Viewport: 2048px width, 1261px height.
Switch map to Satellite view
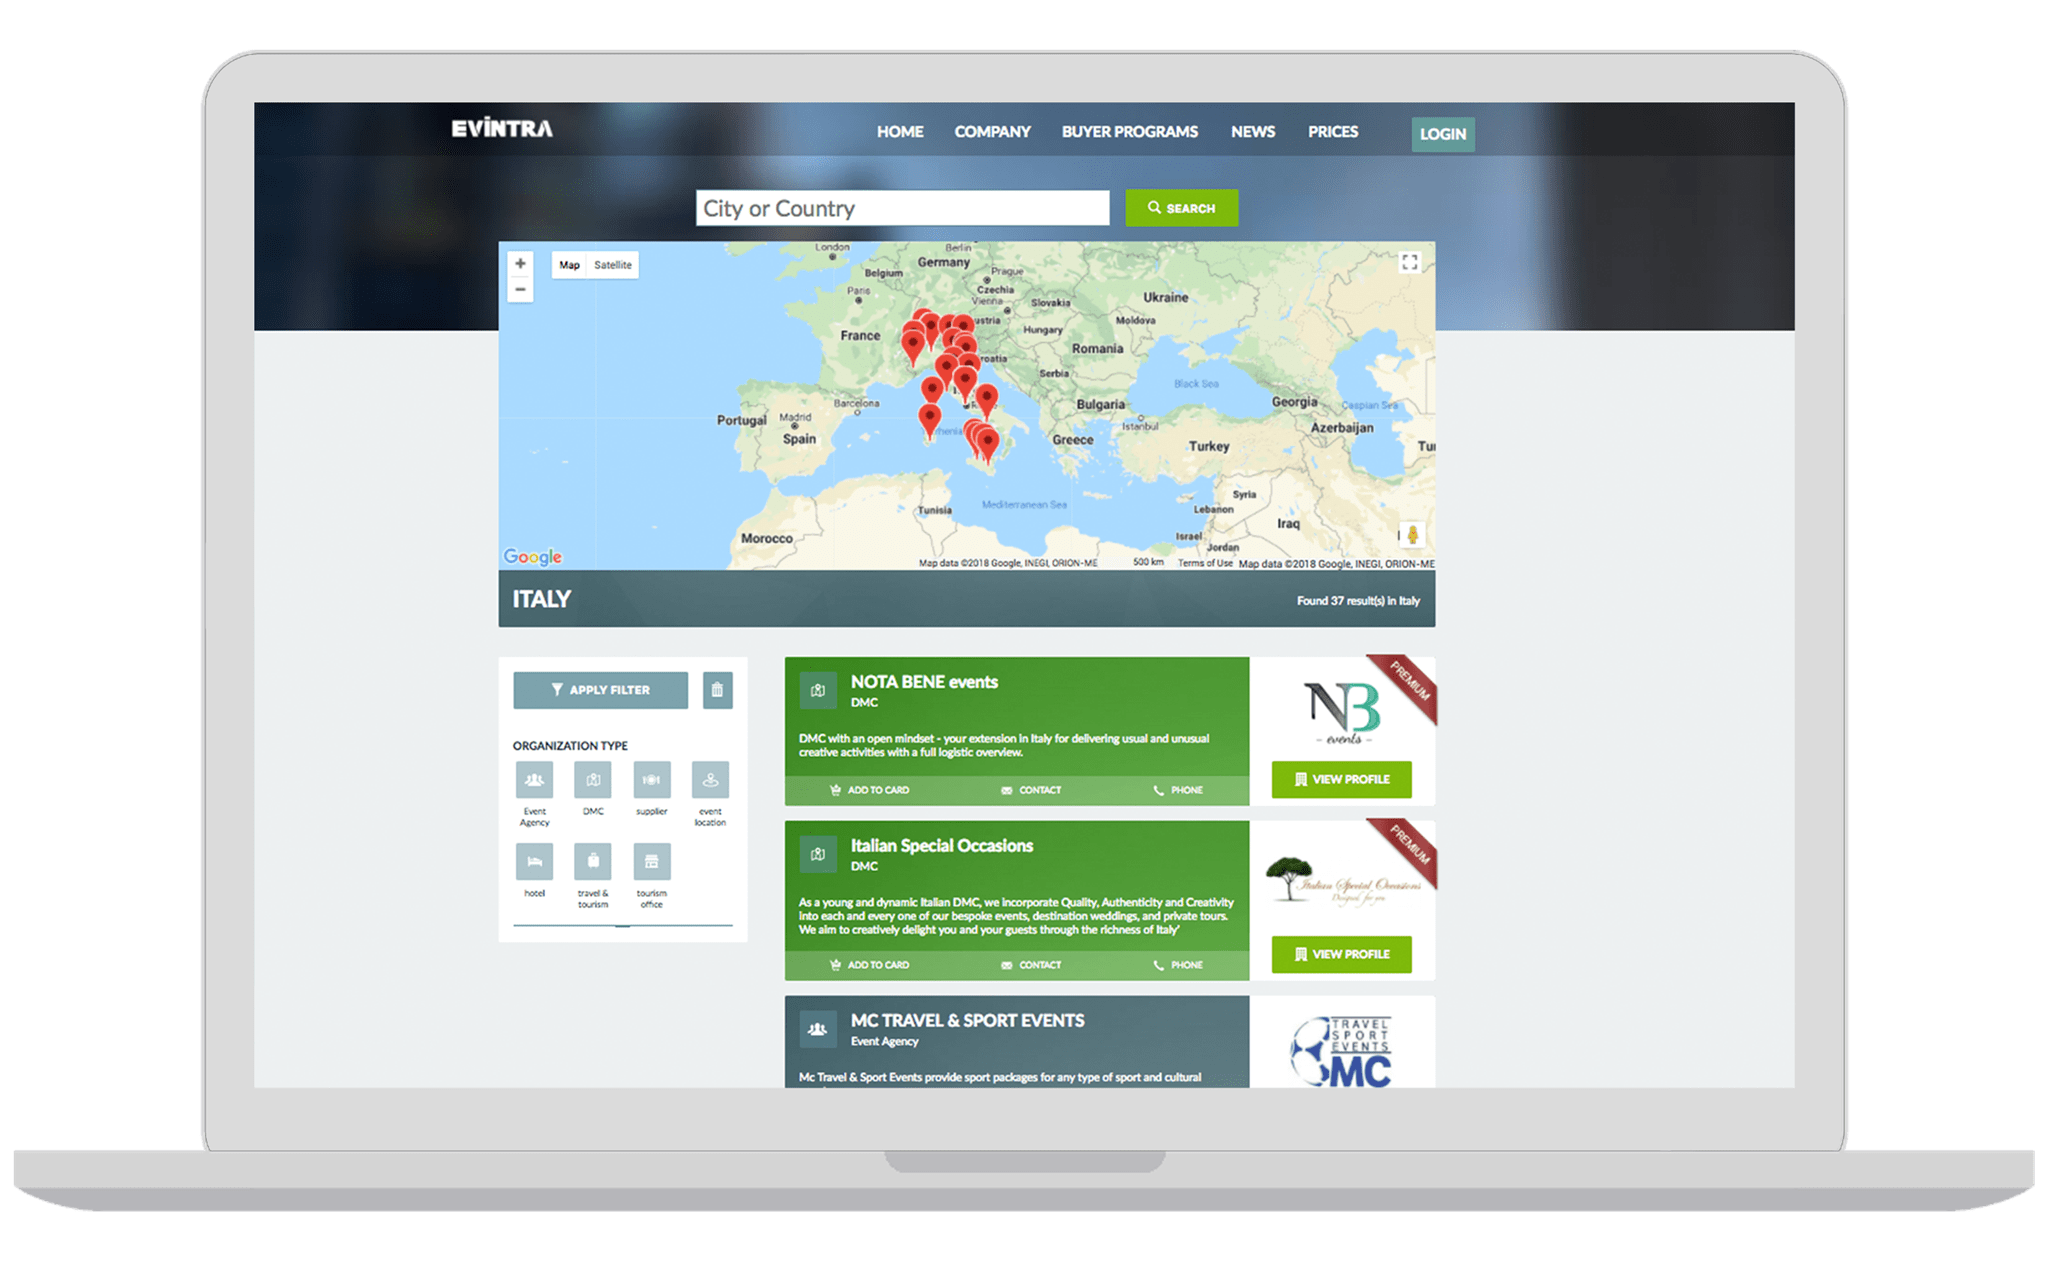pyautogui.click(x=612, y=265)
